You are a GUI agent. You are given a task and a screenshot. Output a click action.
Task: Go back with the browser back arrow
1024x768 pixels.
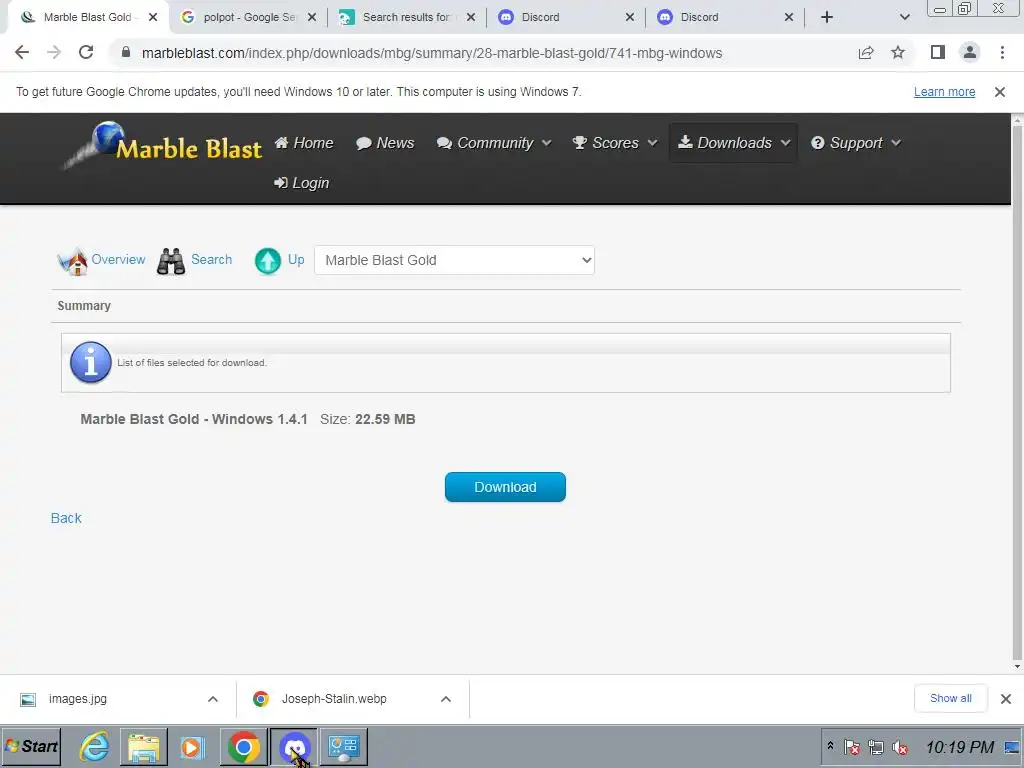22,52
